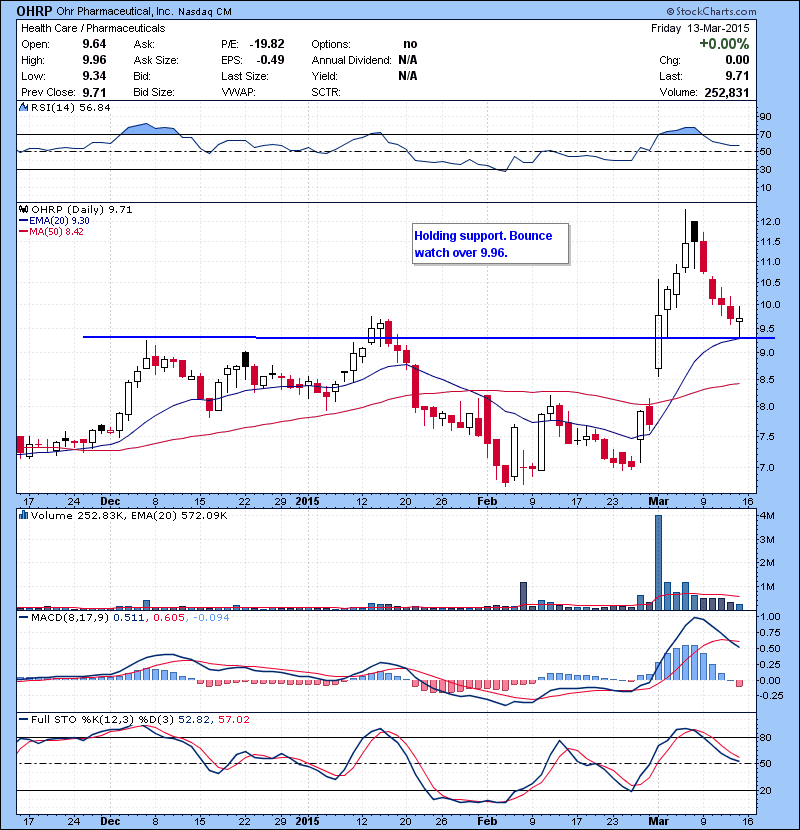Screen dimensions: 800x830
Task: Click the 7.0 mark on the price axis
Action: pos(768,467)
